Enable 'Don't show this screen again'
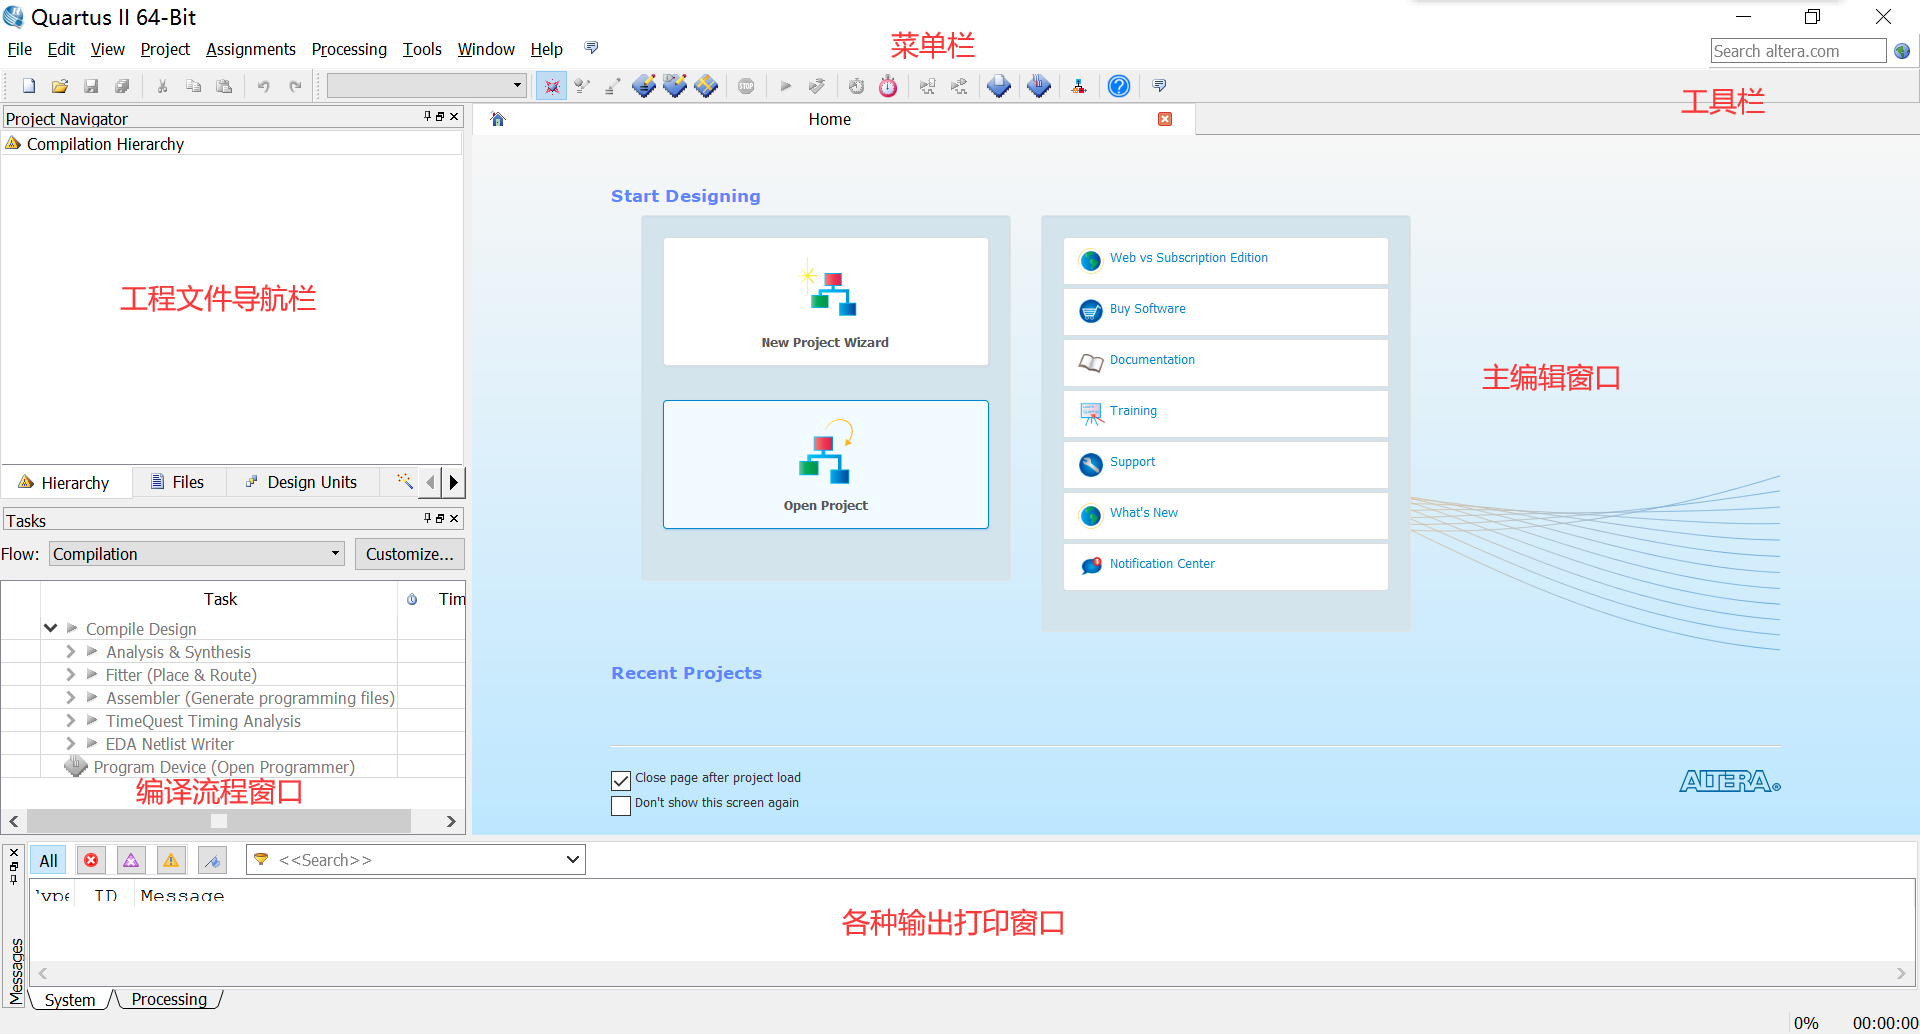Viewport: 1920px width, 1034px height. click(621, 805)
